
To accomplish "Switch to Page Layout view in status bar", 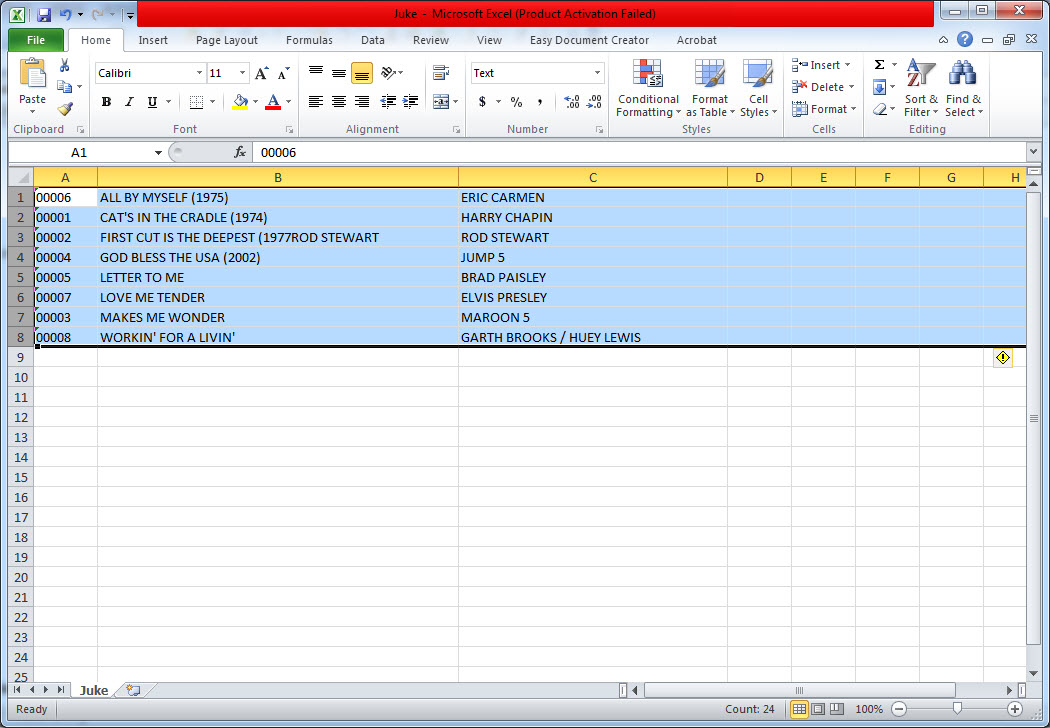I will (x=818, y=709).
